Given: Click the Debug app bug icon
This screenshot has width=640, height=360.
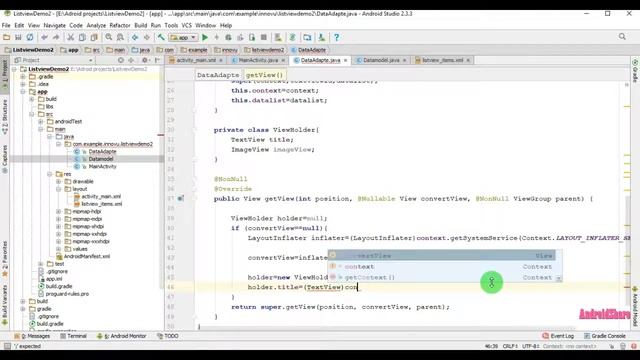Looking at the screenshot, I should pyautogui.click(x=228, y=37).
